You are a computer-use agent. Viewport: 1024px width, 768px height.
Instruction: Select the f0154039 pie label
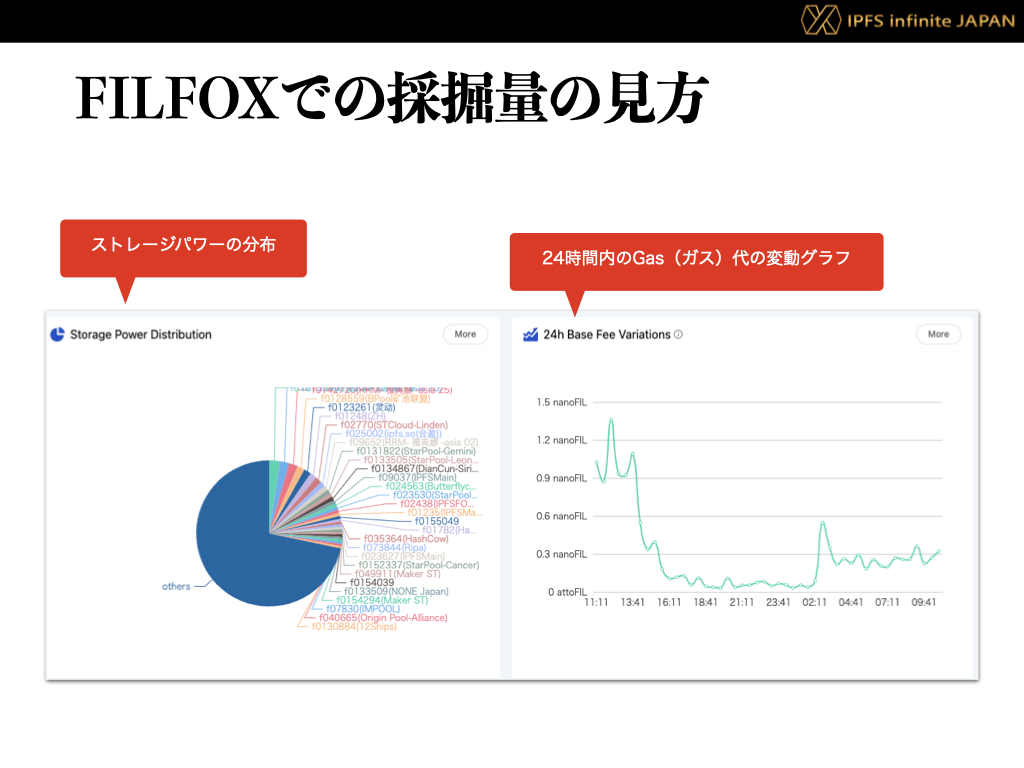372,583
